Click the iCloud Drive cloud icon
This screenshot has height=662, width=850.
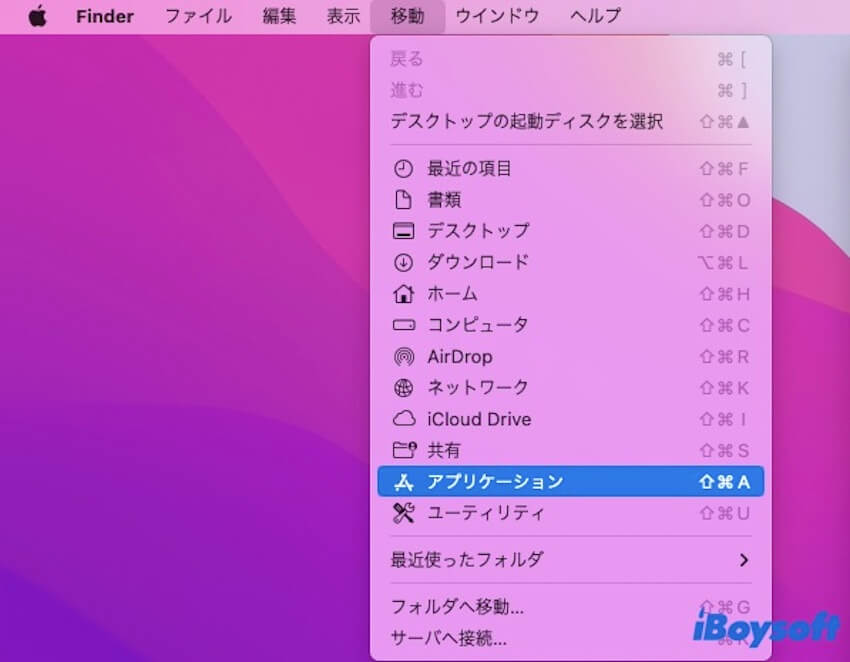(x=403, y=419)
